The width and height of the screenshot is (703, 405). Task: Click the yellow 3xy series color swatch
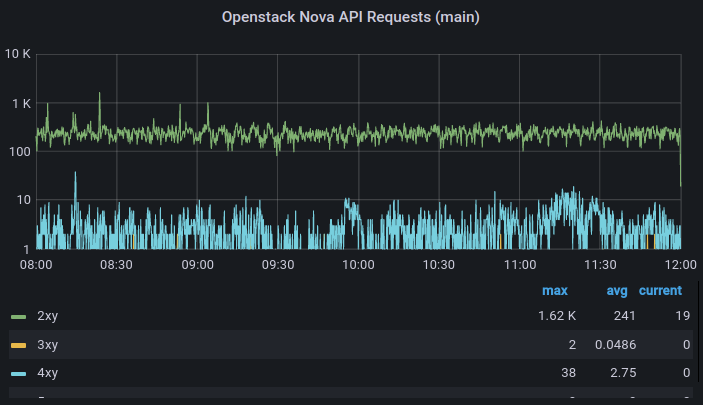(x=18, y=345)
